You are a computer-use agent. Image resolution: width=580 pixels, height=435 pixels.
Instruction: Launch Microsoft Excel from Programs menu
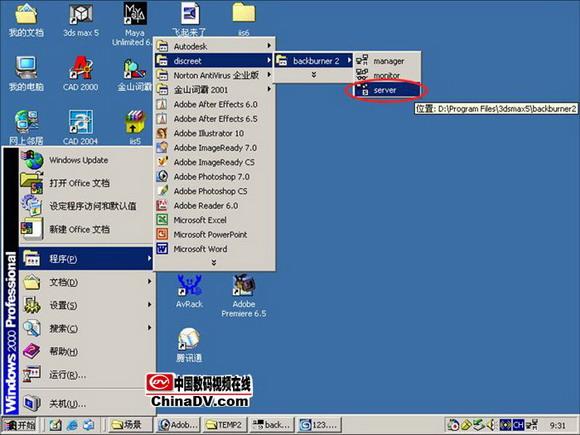pos(214,220)
